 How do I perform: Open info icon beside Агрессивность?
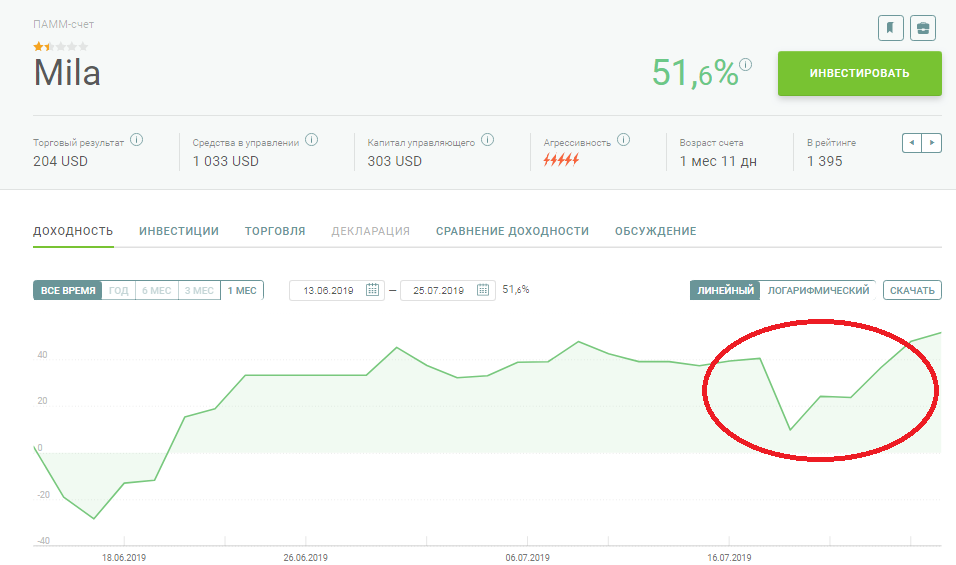(623, 140)
